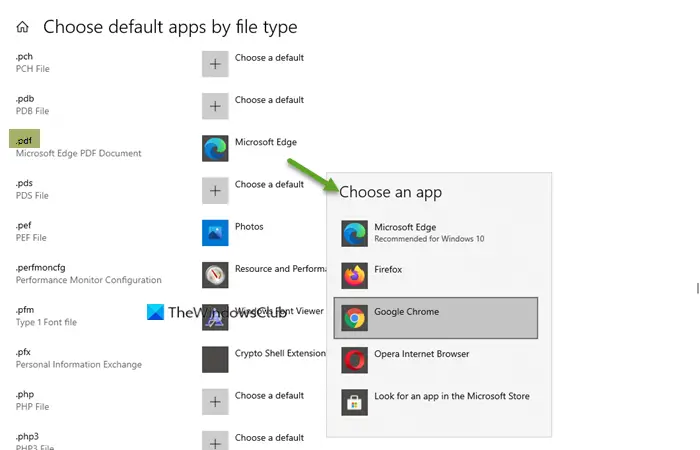Click Microsoft Edge icon for .pdf default
Image resolution: width=700 pixels, height=450 pixels.
(215, 148)
